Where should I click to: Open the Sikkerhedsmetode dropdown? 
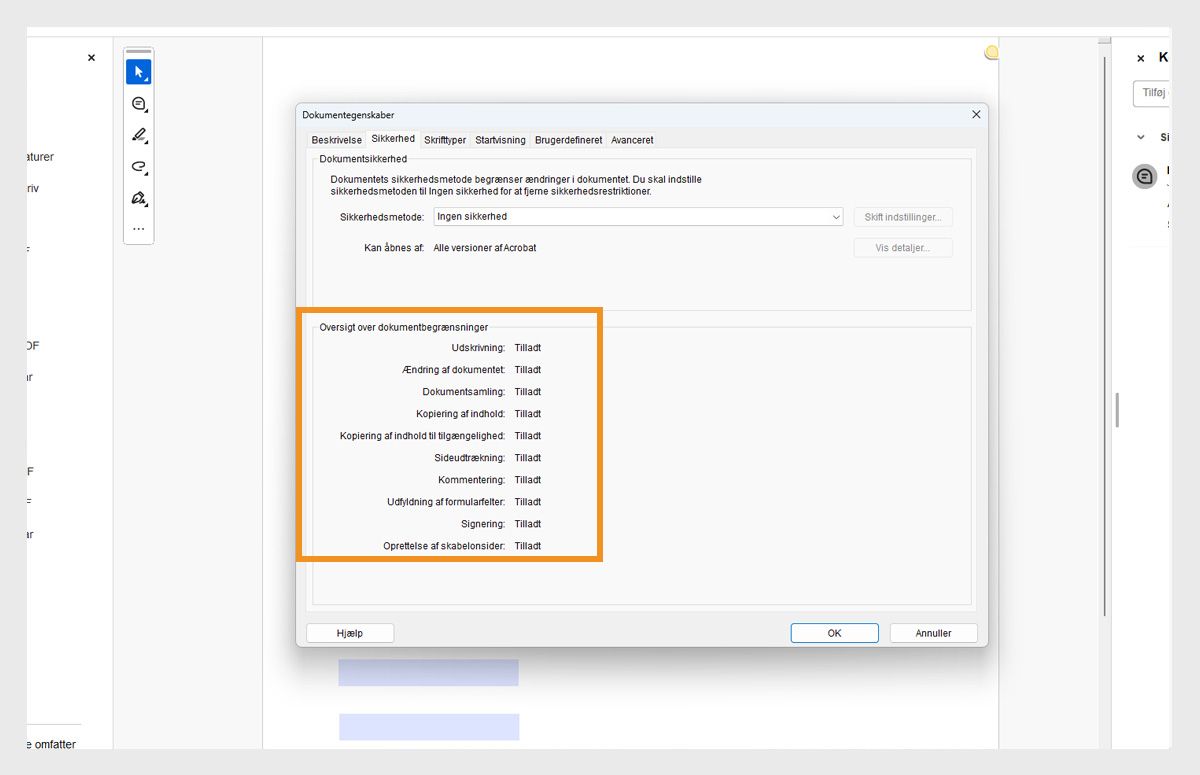click(639, 217)
